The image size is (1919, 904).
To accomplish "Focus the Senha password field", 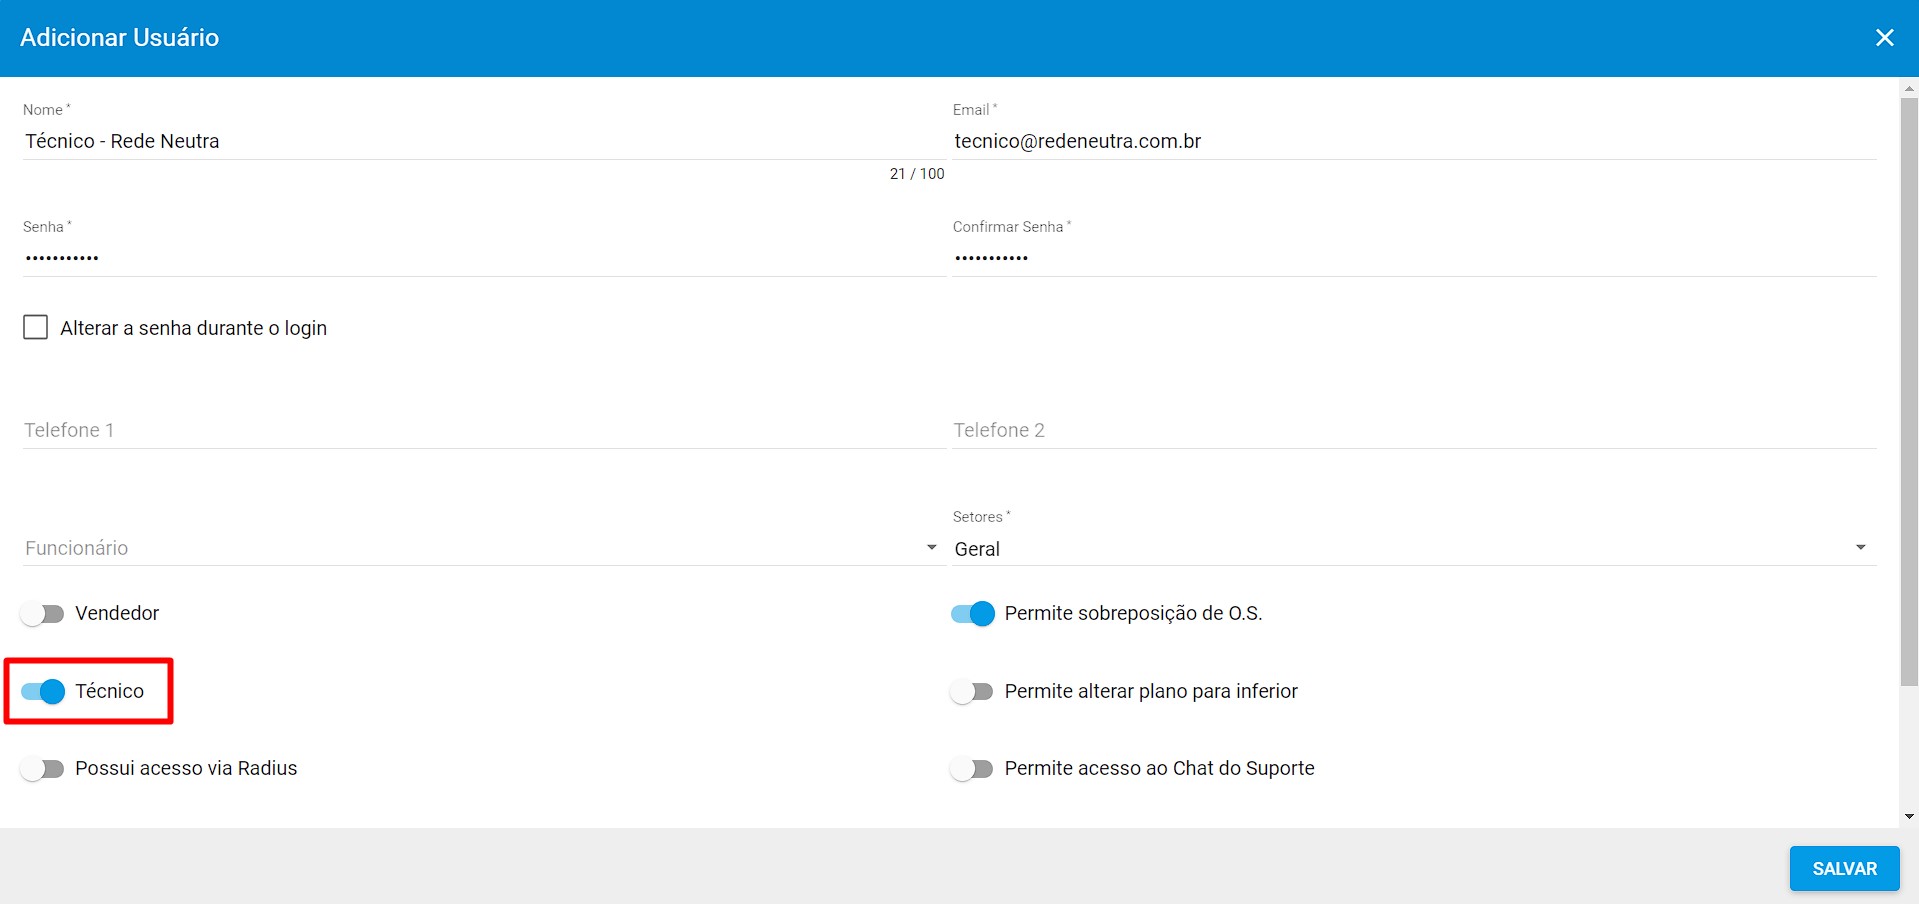I will pos(480,258).
